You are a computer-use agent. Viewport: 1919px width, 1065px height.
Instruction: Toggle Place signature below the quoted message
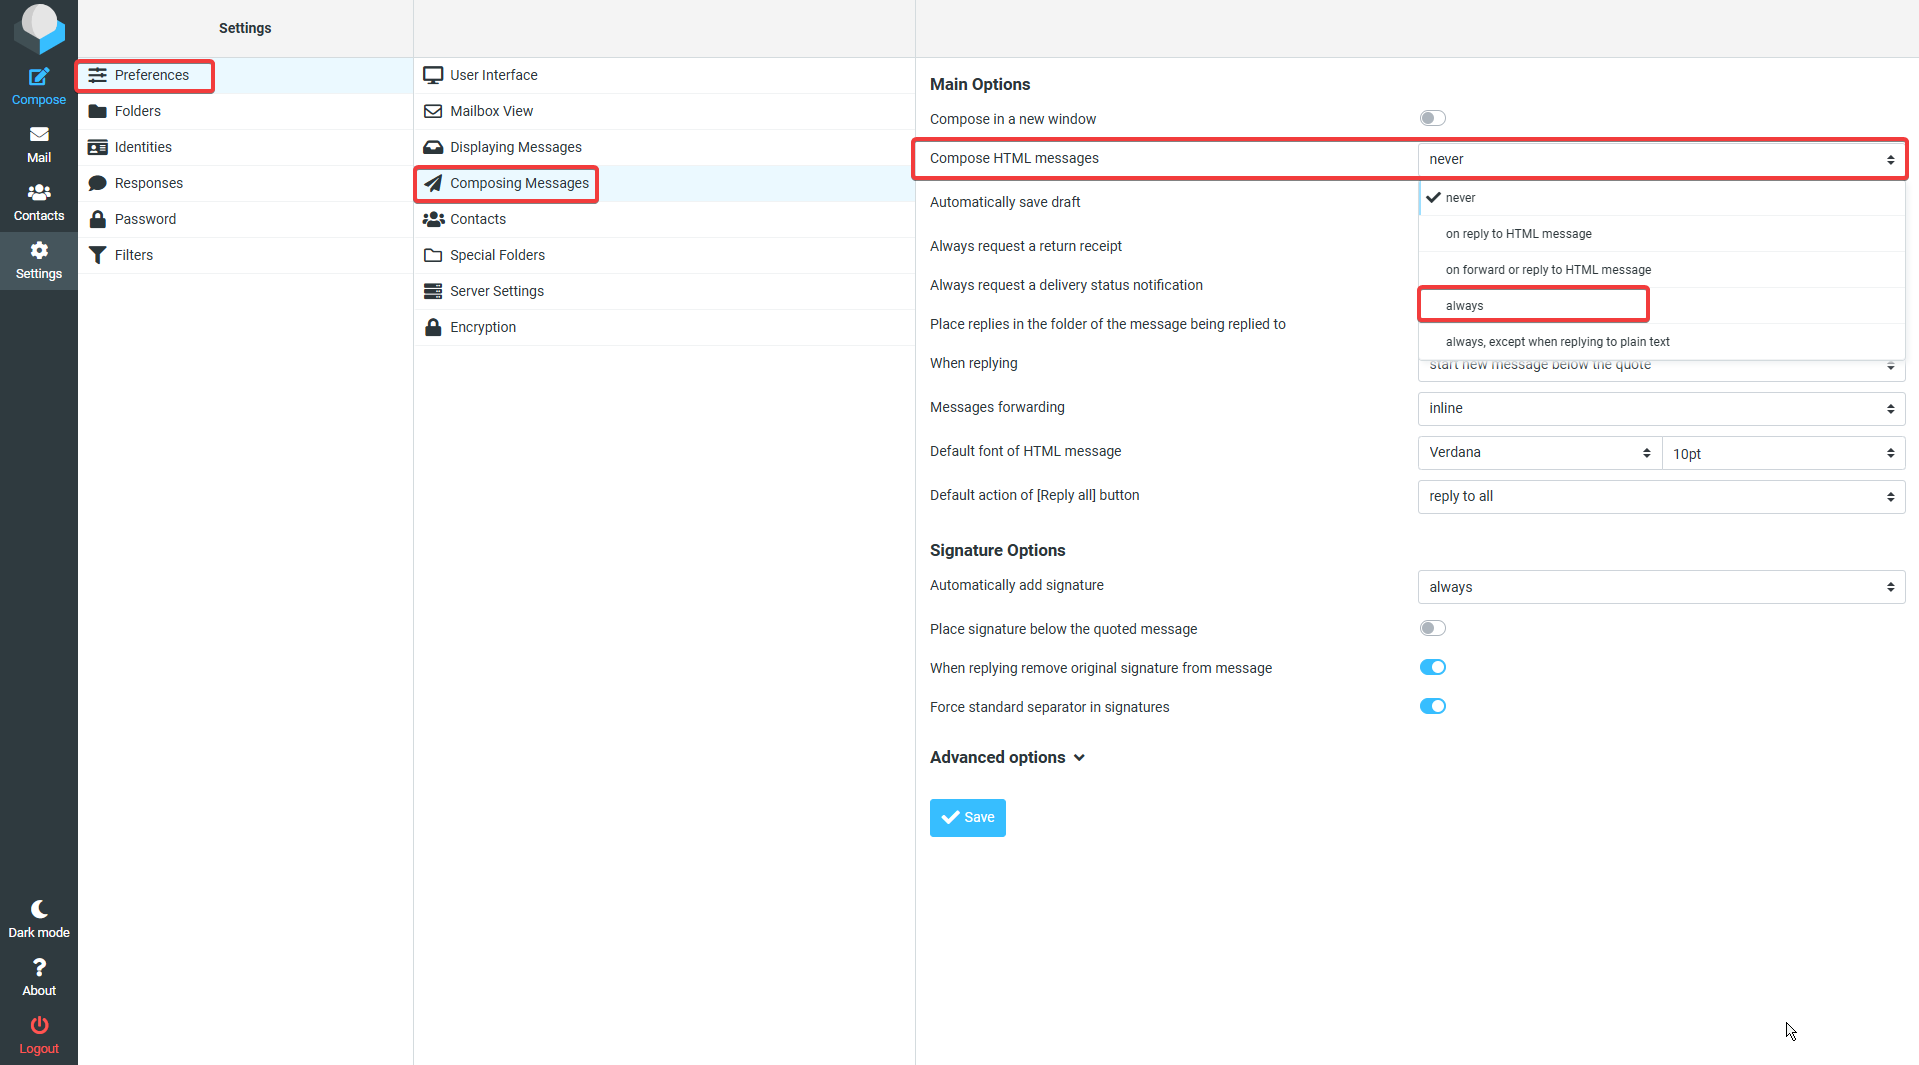[x=1432, y=628]
